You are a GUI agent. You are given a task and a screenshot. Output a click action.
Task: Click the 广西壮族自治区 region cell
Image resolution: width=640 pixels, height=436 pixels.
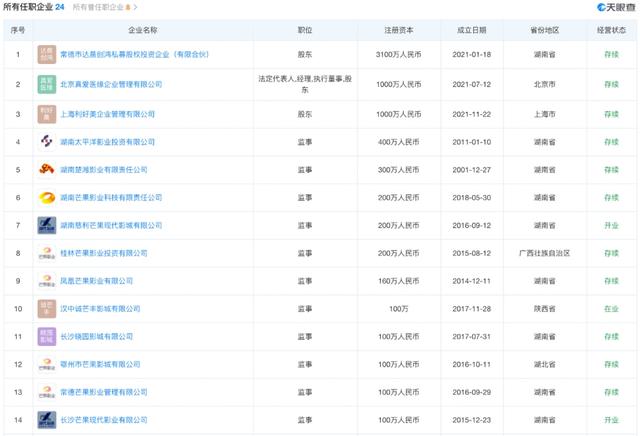click(x=544, y=253)
